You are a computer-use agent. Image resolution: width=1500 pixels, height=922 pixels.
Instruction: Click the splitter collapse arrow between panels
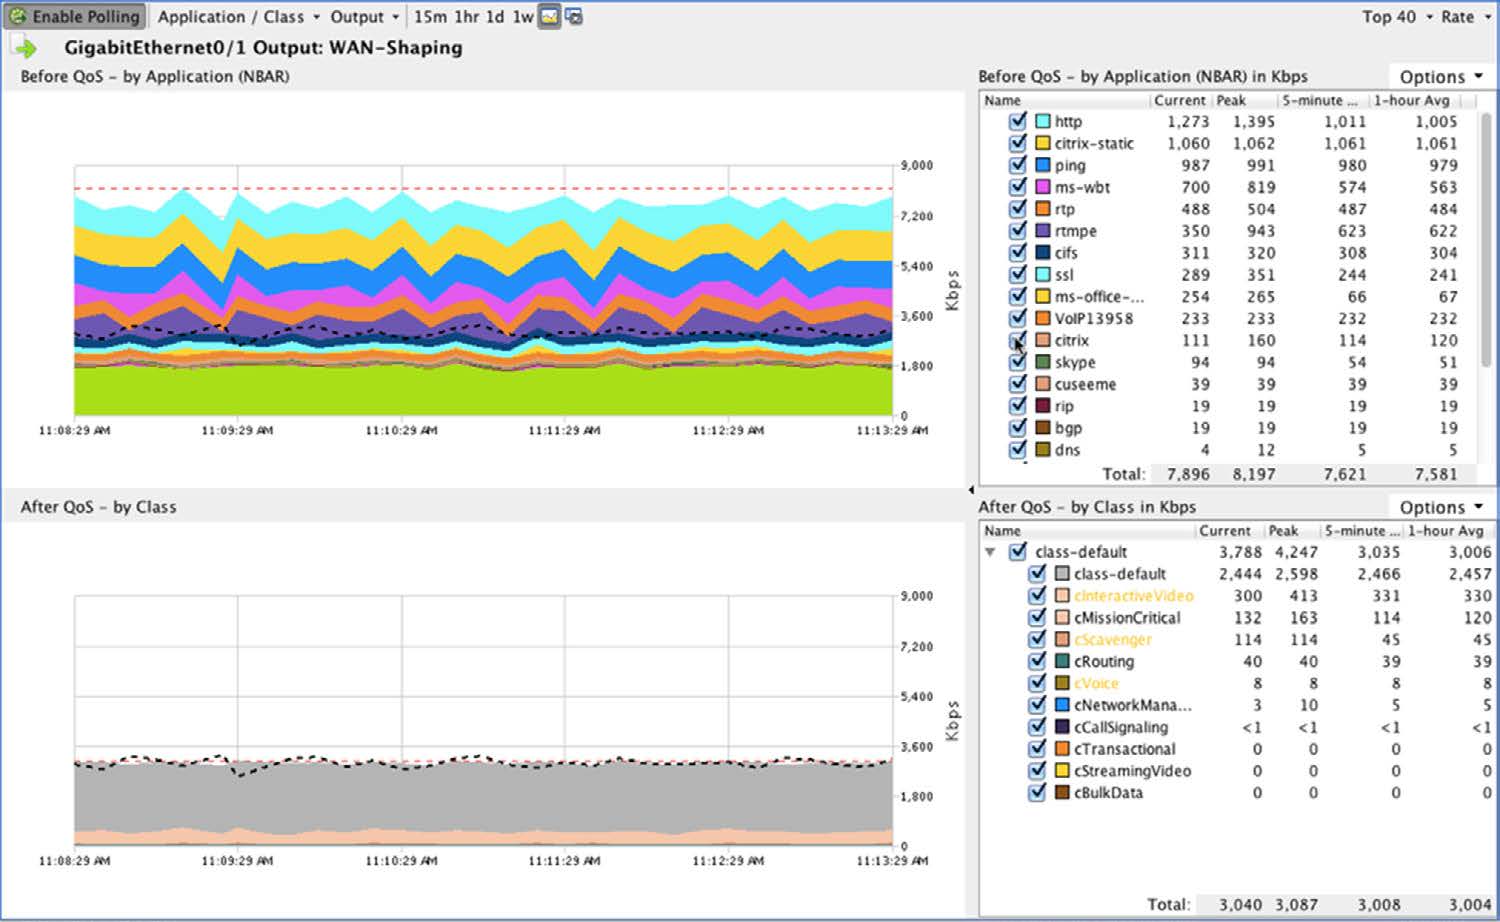tap(971, 490)
